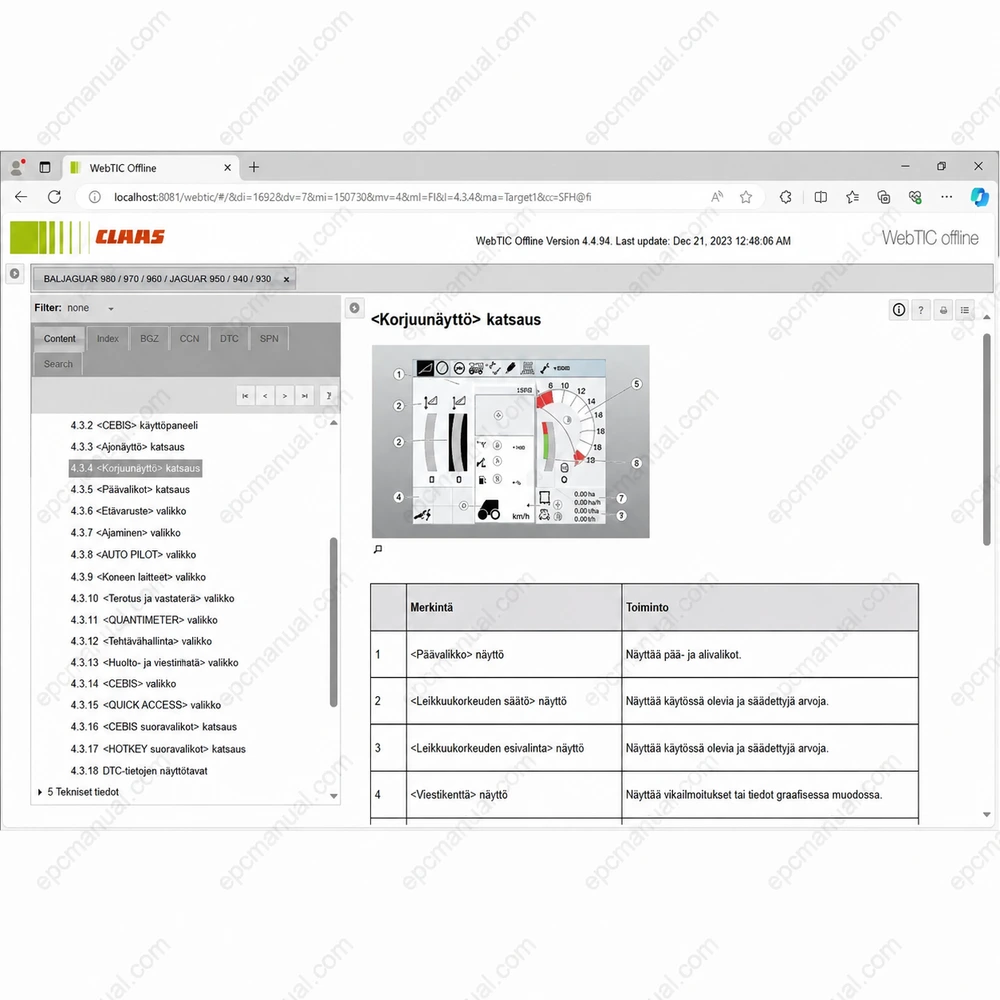Image resolution: width=1000 pixels, height=1000 pixels.
Task: Open the help question mark button
Action: click(921, 310)
